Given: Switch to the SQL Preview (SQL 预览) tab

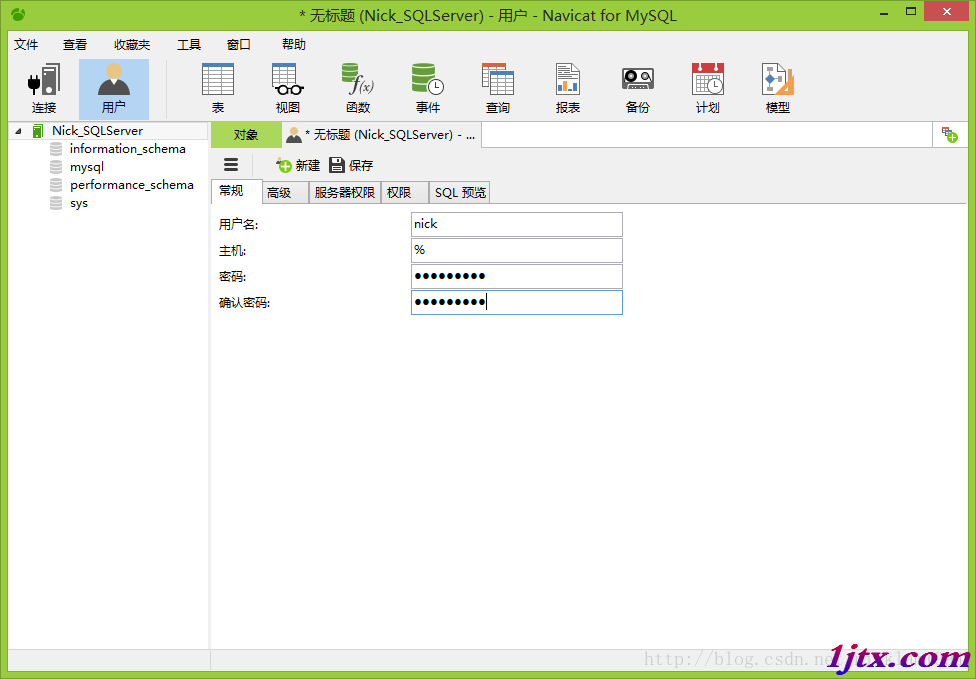Looking at the screenshot, I should (459, 192).
